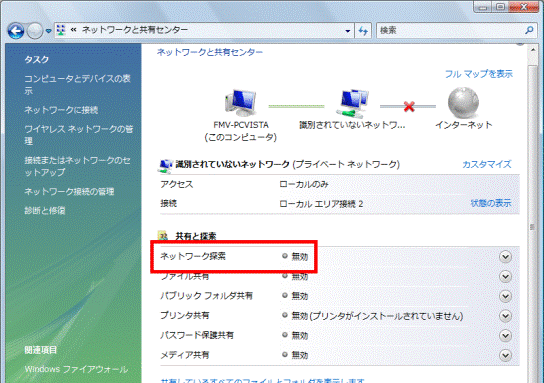
Task: Click パスワード保護共有 status indicator dot
Action: coord(285,335)
